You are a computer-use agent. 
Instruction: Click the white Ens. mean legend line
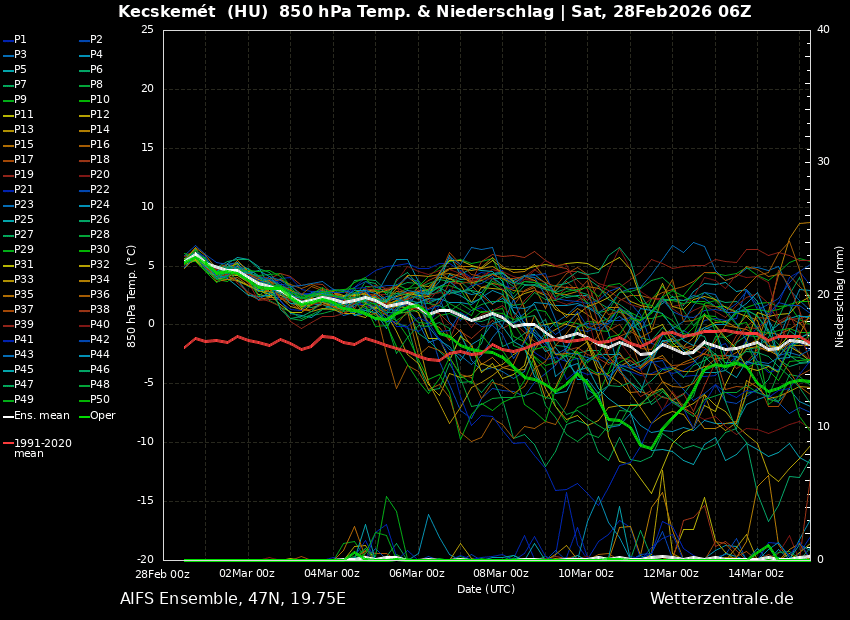[x=8, y=416]
